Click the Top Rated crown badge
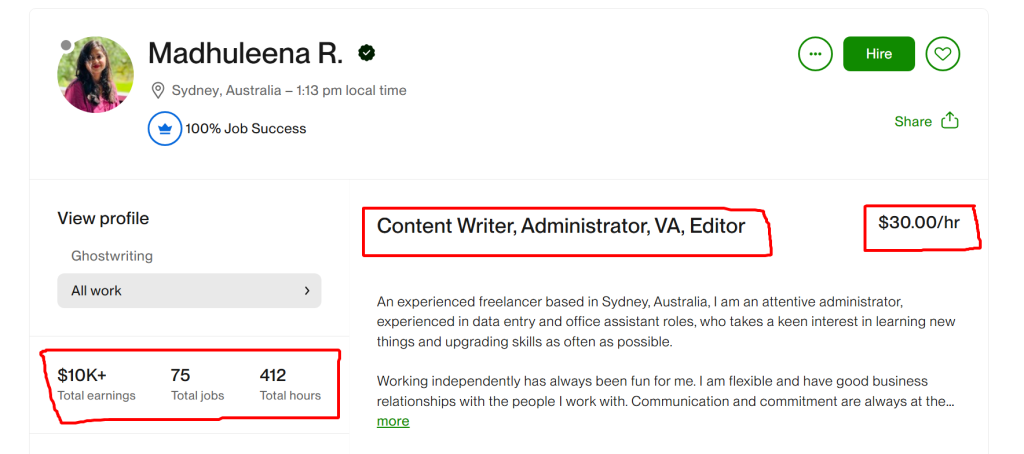The height and width of the screenshot is (454, 1024). point(165,129)
